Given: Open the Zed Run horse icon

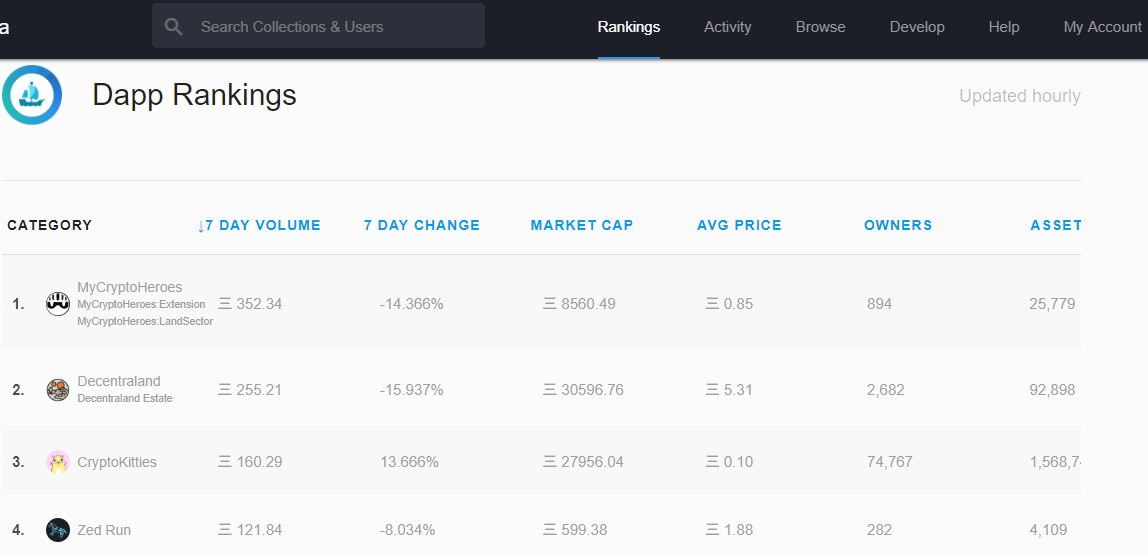Looking at the screenshot, I should click(58, 530).
